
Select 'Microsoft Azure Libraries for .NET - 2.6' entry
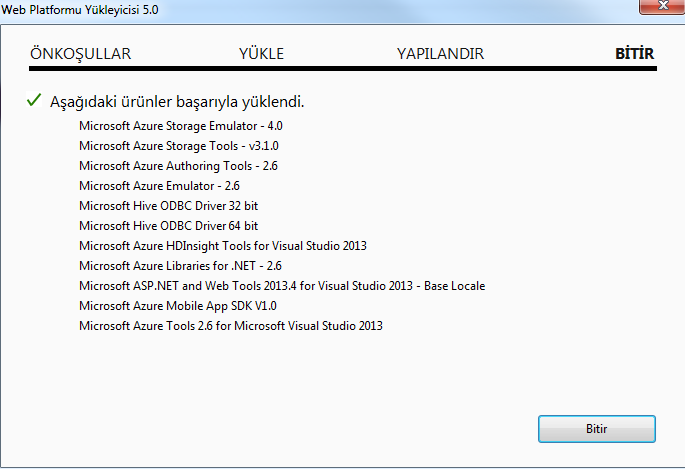tap(180, 266)
